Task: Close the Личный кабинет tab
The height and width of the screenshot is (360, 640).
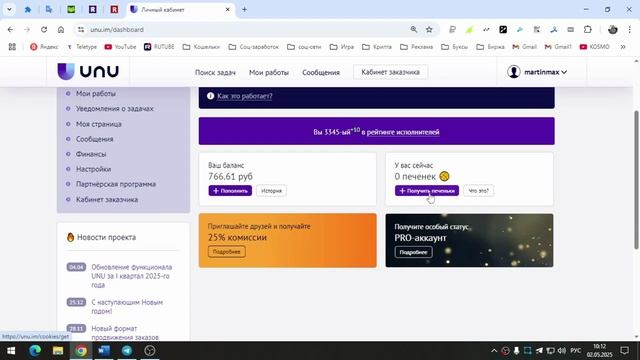Action: (228, 9)
